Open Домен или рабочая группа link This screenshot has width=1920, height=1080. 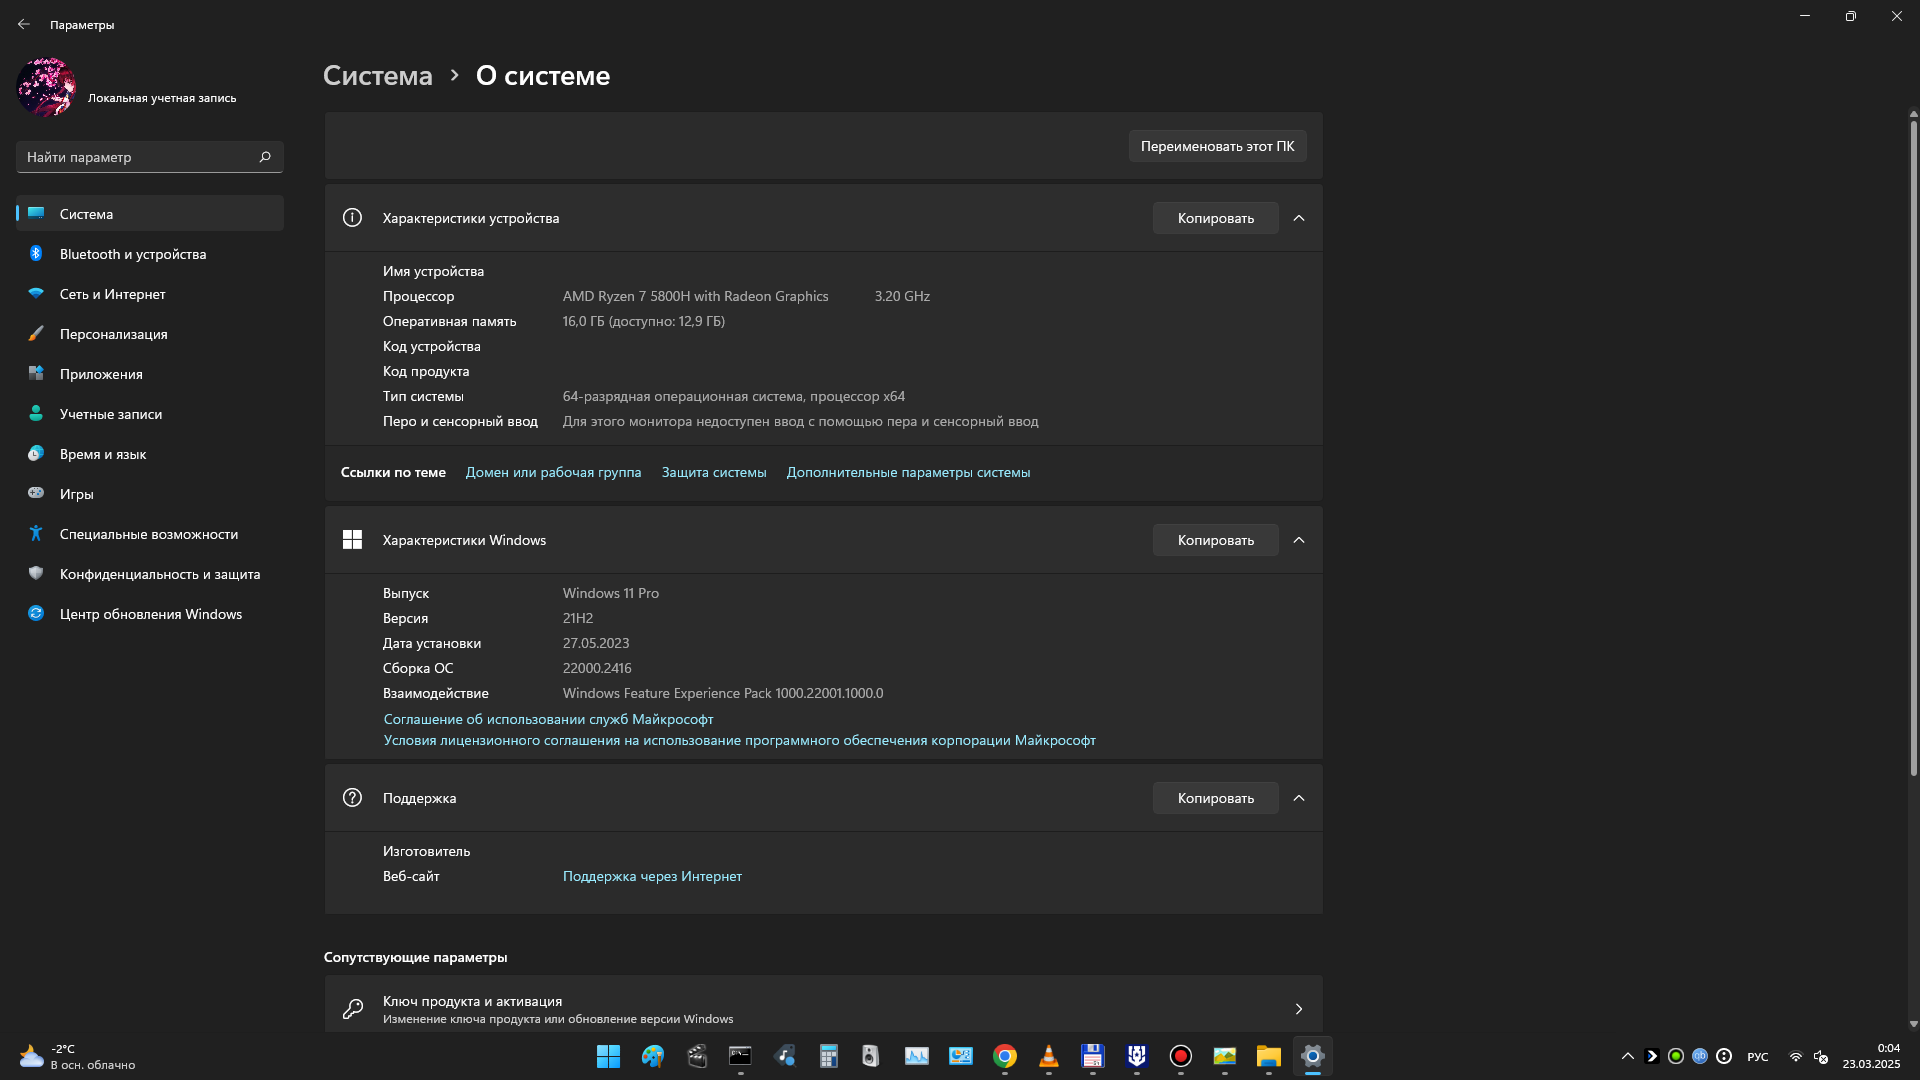click(x=553, y=472)
